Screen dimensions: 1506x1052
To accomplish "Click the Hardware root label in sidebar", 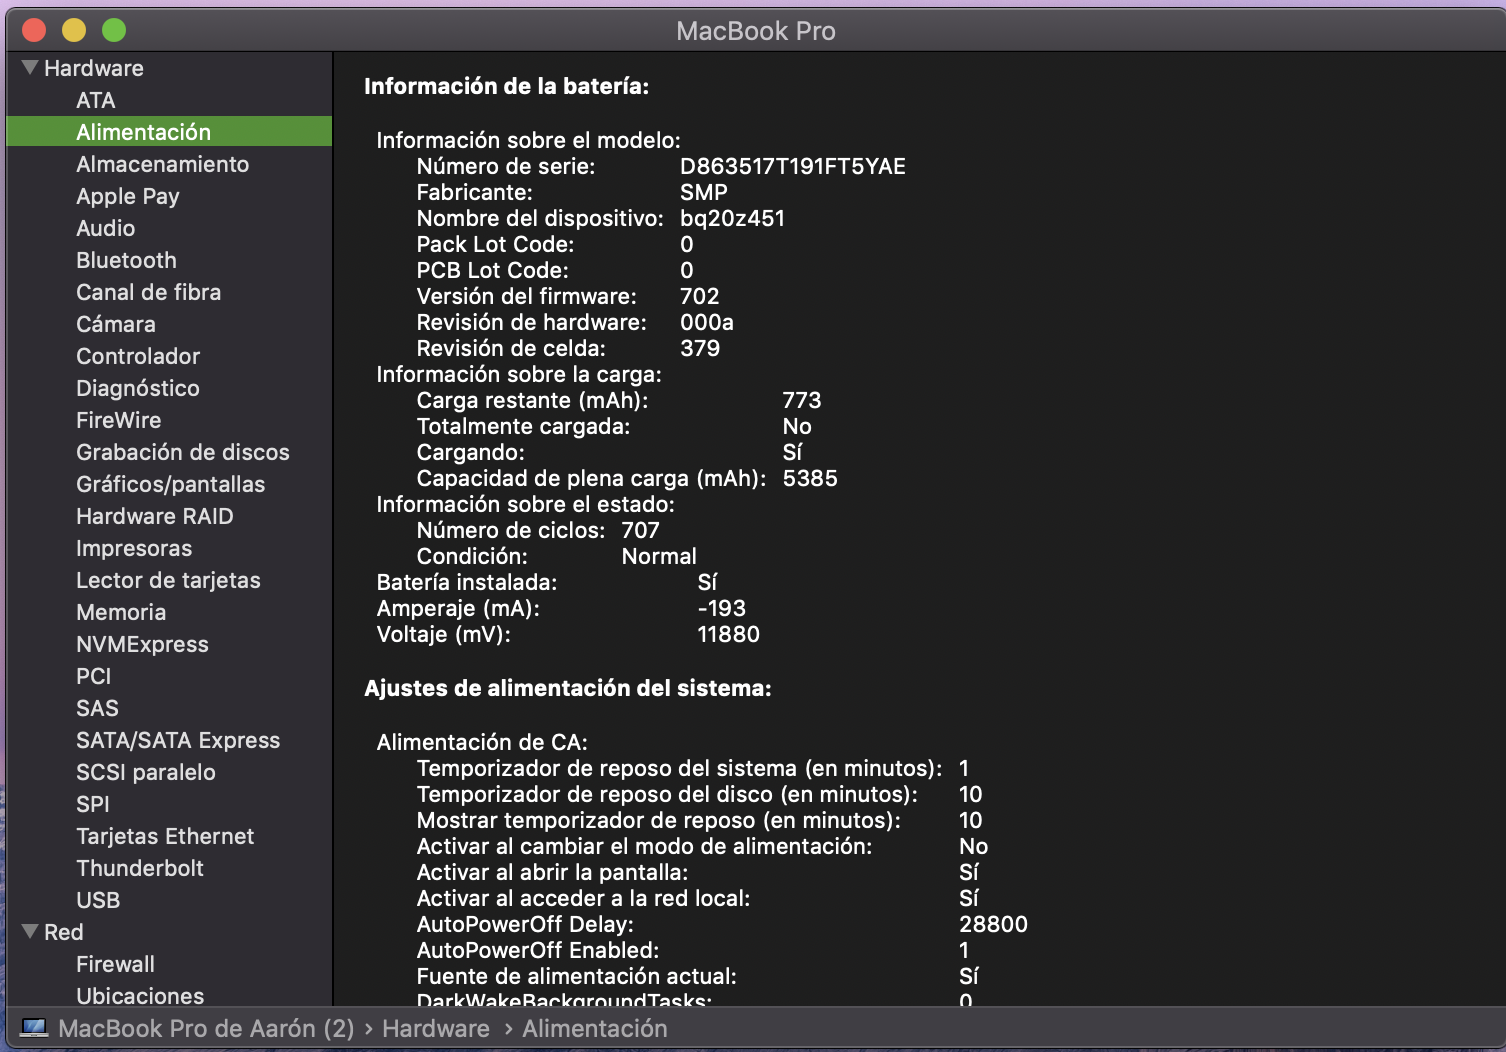I will pos(94,68).
